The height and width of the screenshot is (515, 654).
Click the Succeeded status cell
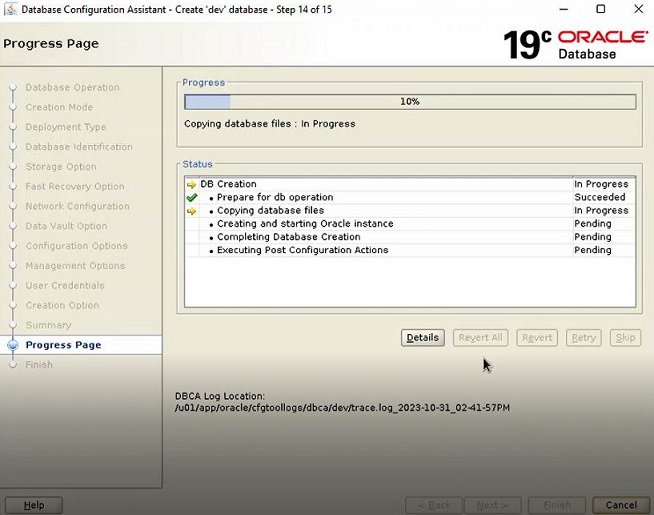[600, 197]
